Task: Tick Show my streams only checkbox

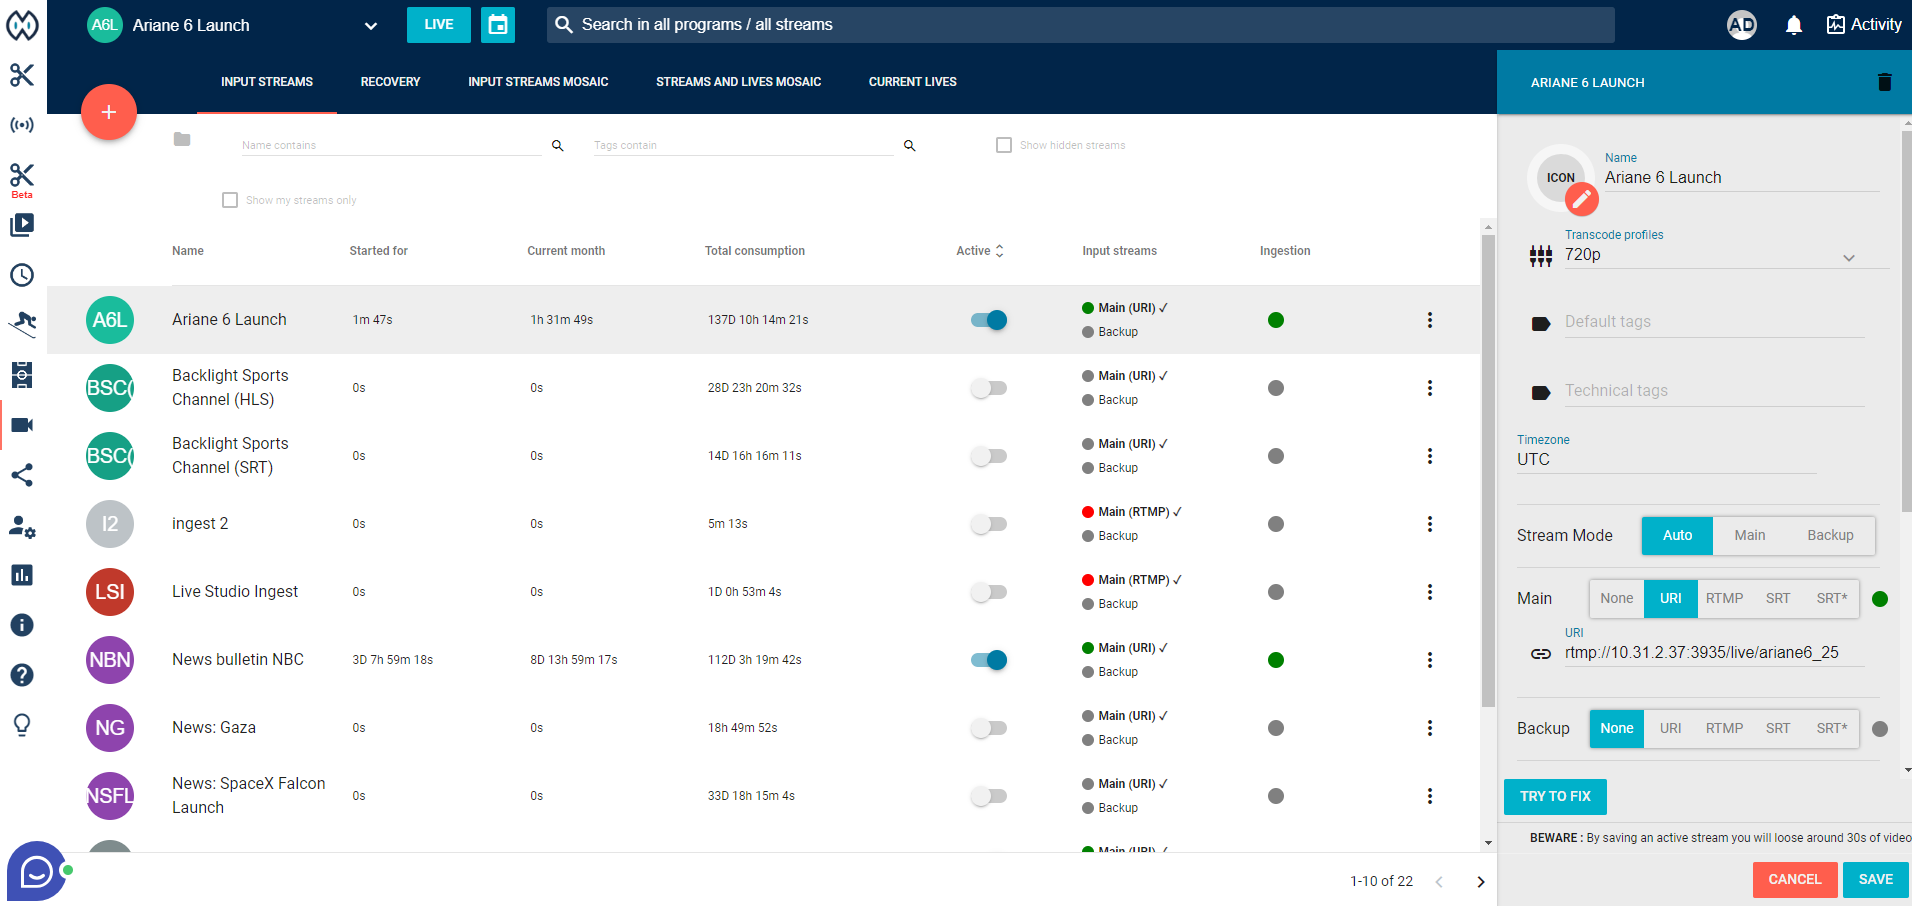Action: [230, 200]
